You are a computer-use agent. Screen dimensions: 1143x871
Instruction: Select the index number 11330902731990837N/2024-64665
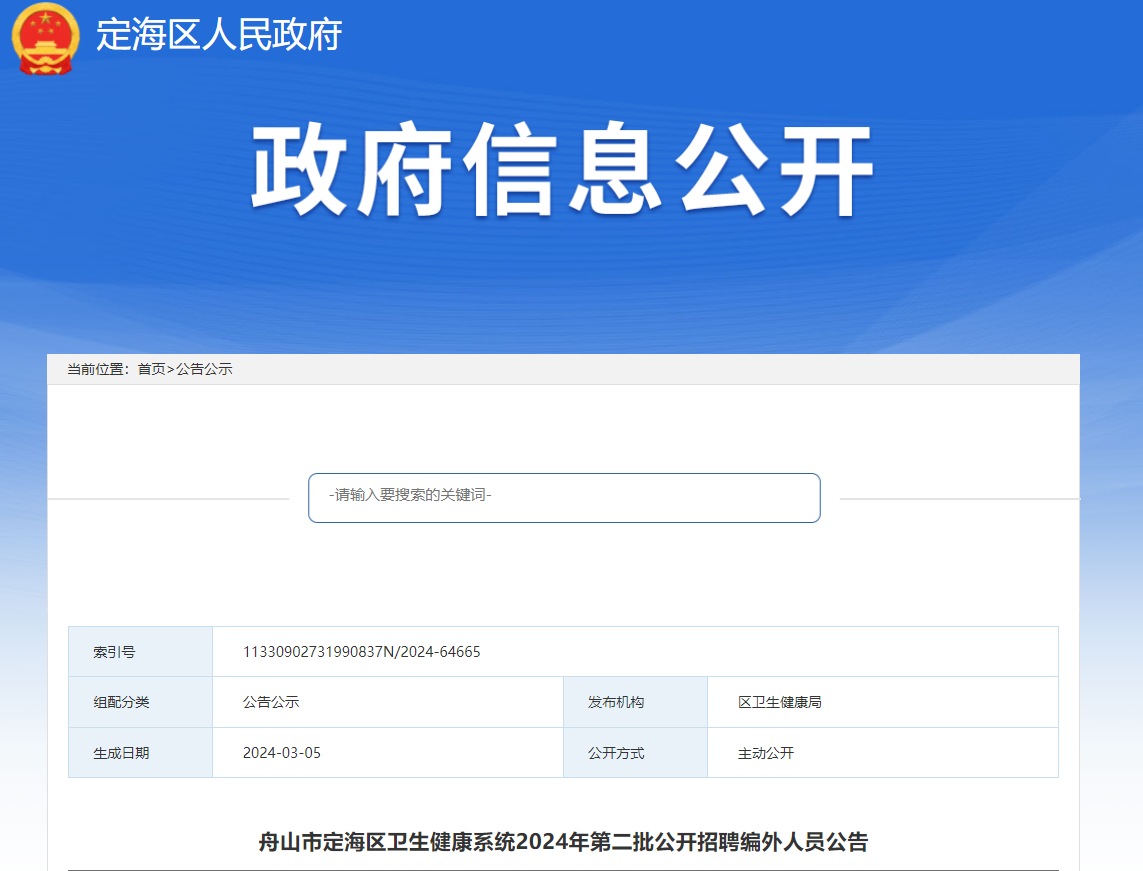click(361, 652)
